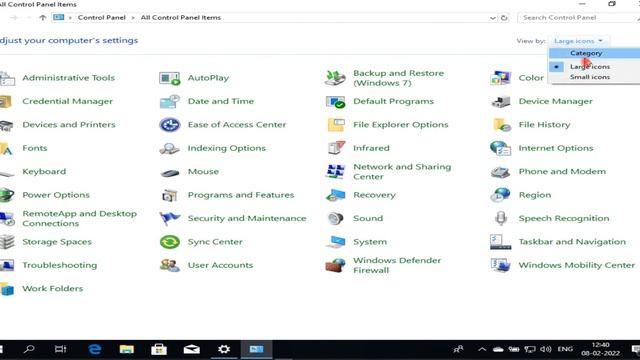Open the Troubleshooting link
This screenshot has height=360, width=640.
click(x=60, y=265)
